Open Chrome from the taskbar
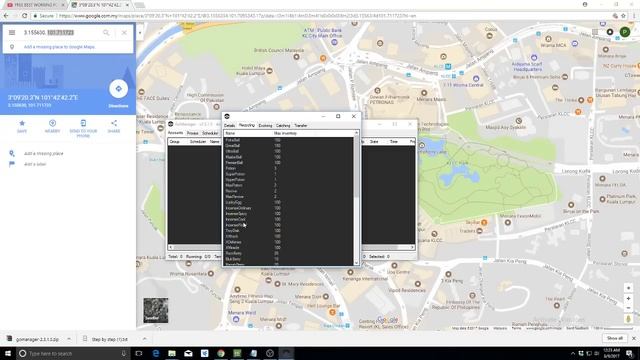 point(221,353)
